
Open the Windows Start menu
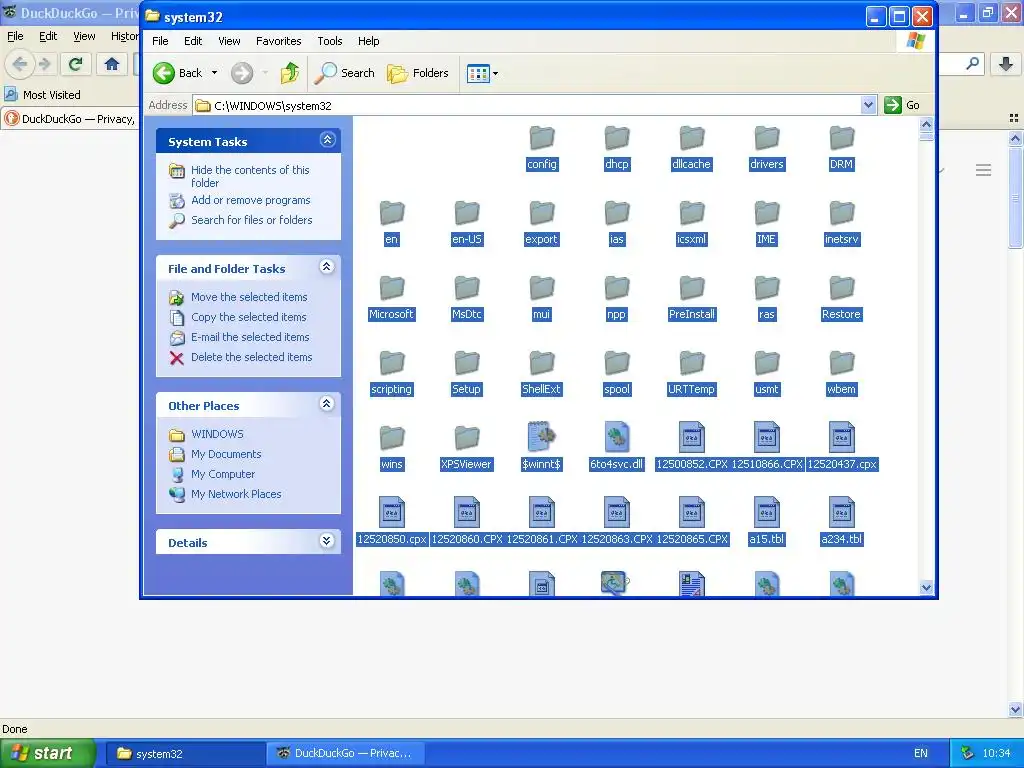pyautogui.click(x=47, y=753)
